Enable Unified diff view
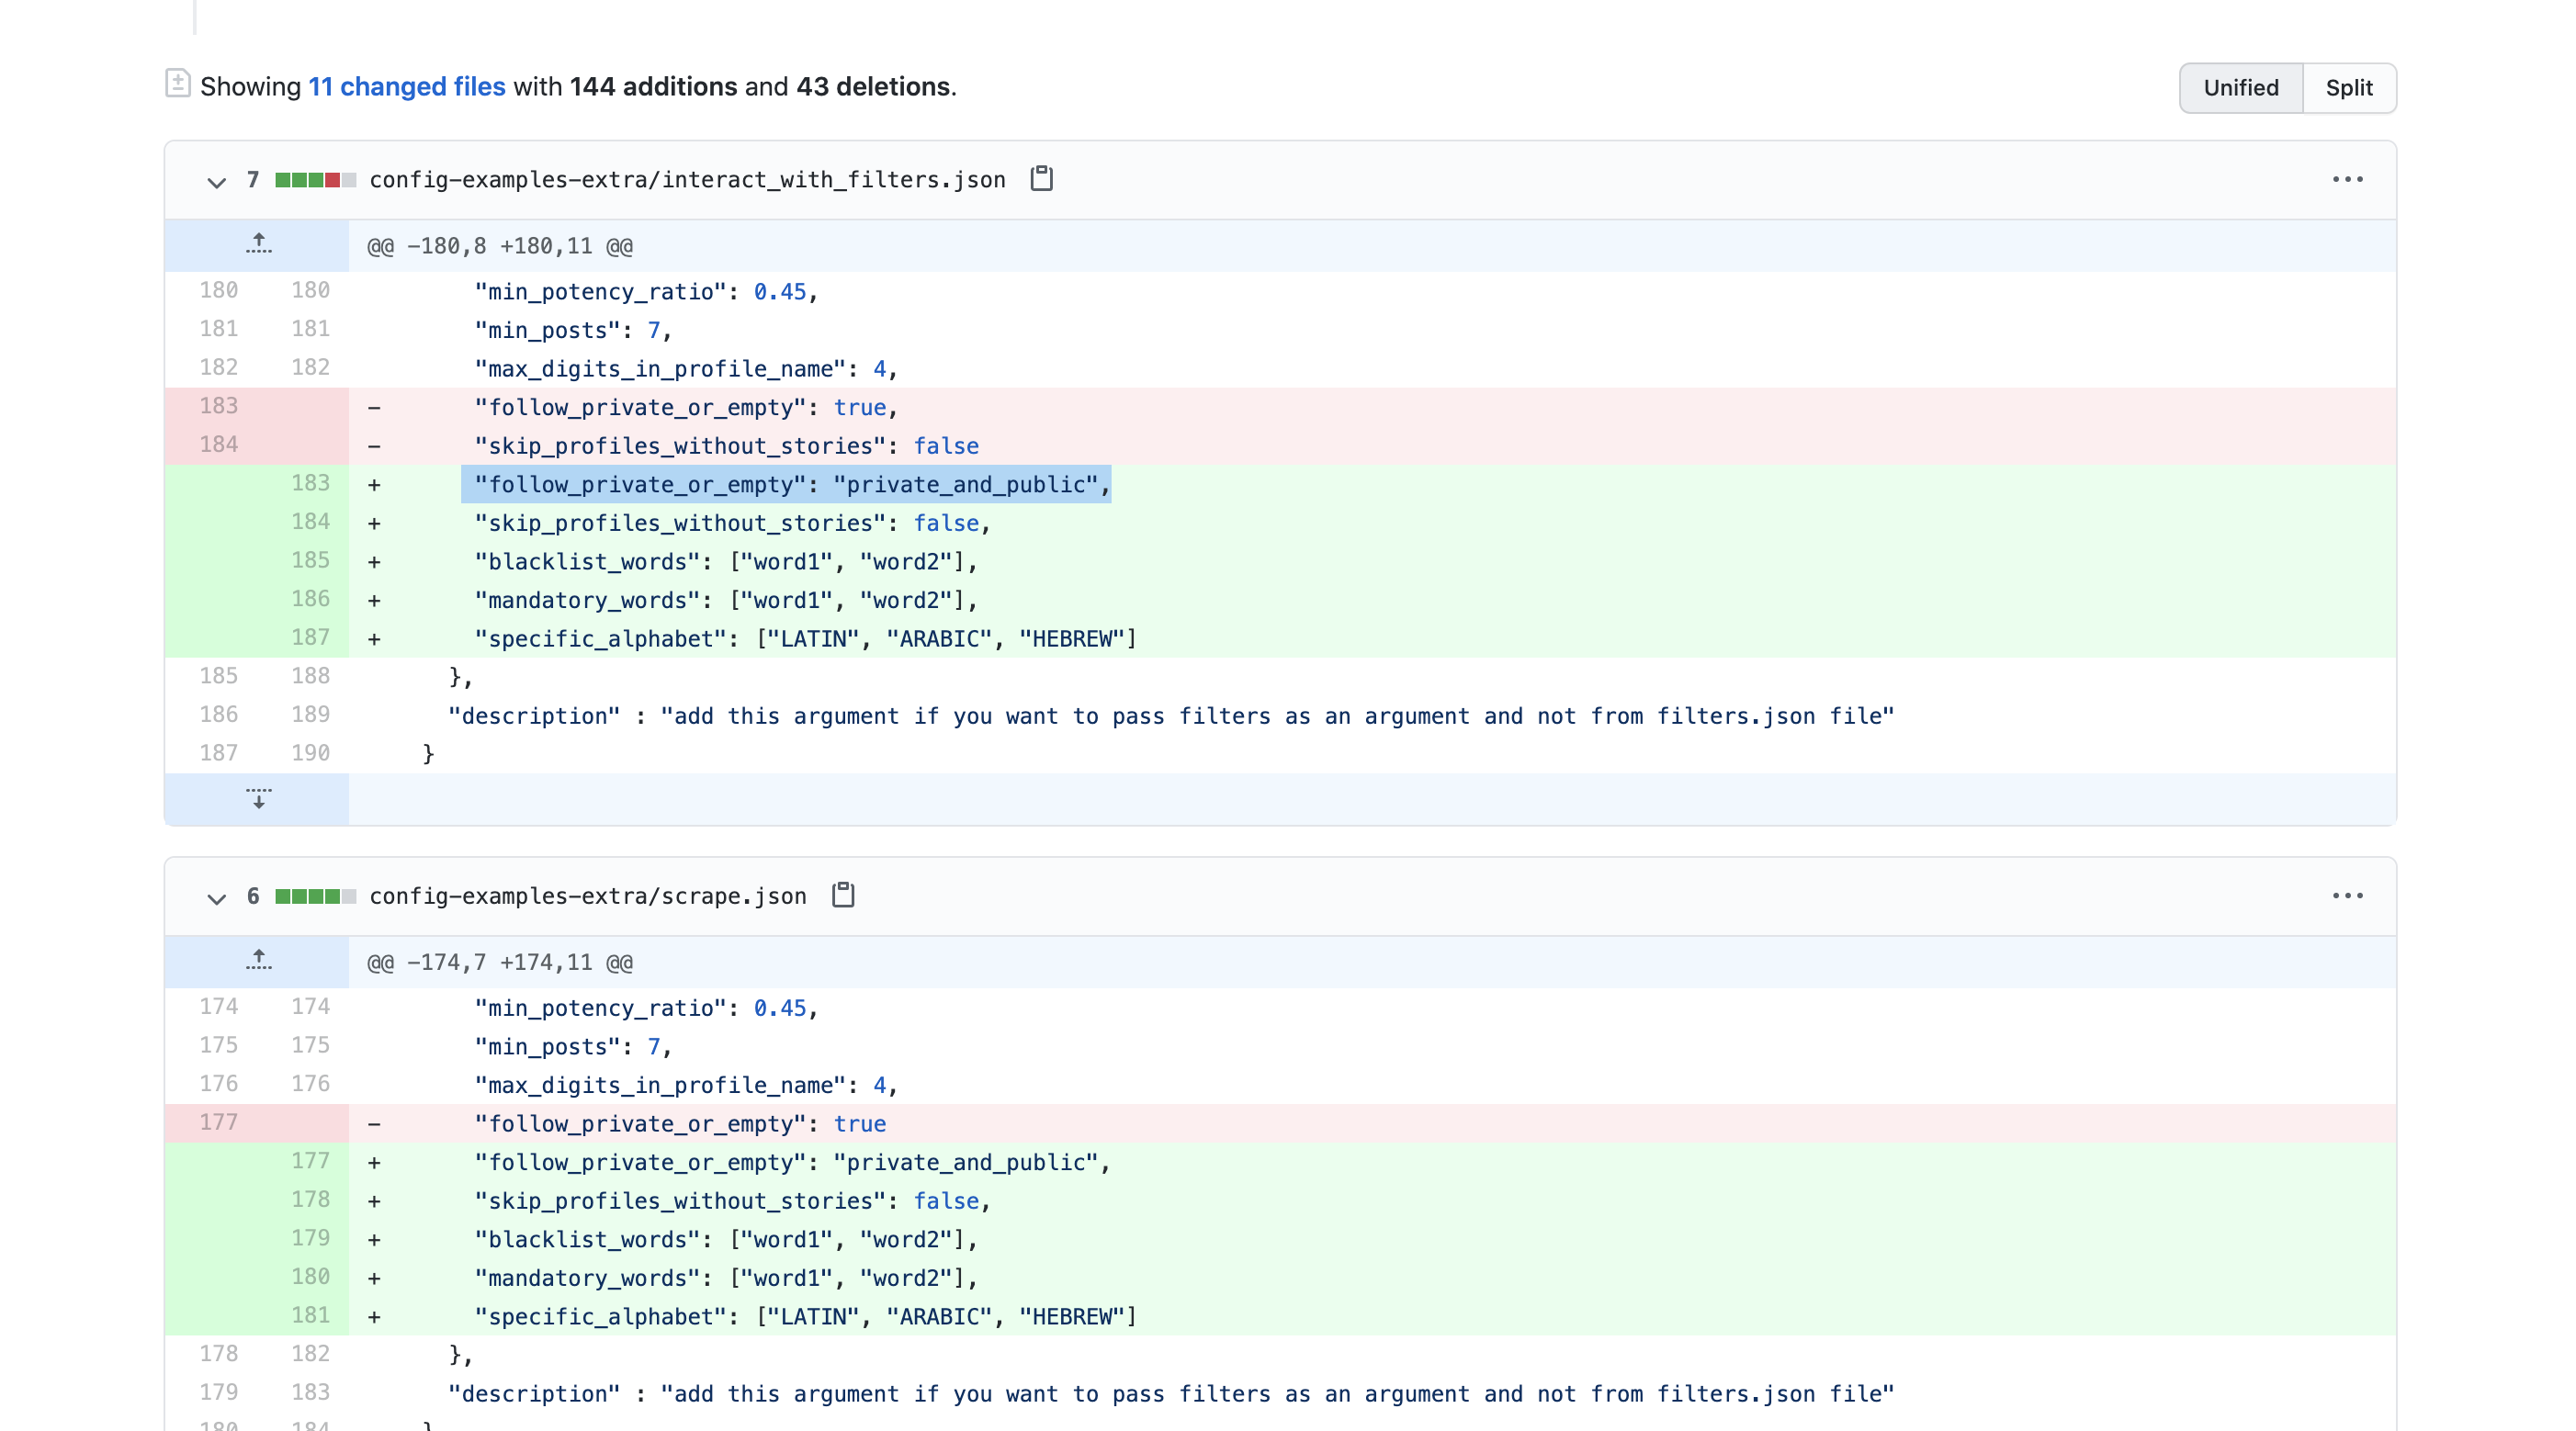The width and height of the screenshot is (2576, 1431). tap(2241, 88)
